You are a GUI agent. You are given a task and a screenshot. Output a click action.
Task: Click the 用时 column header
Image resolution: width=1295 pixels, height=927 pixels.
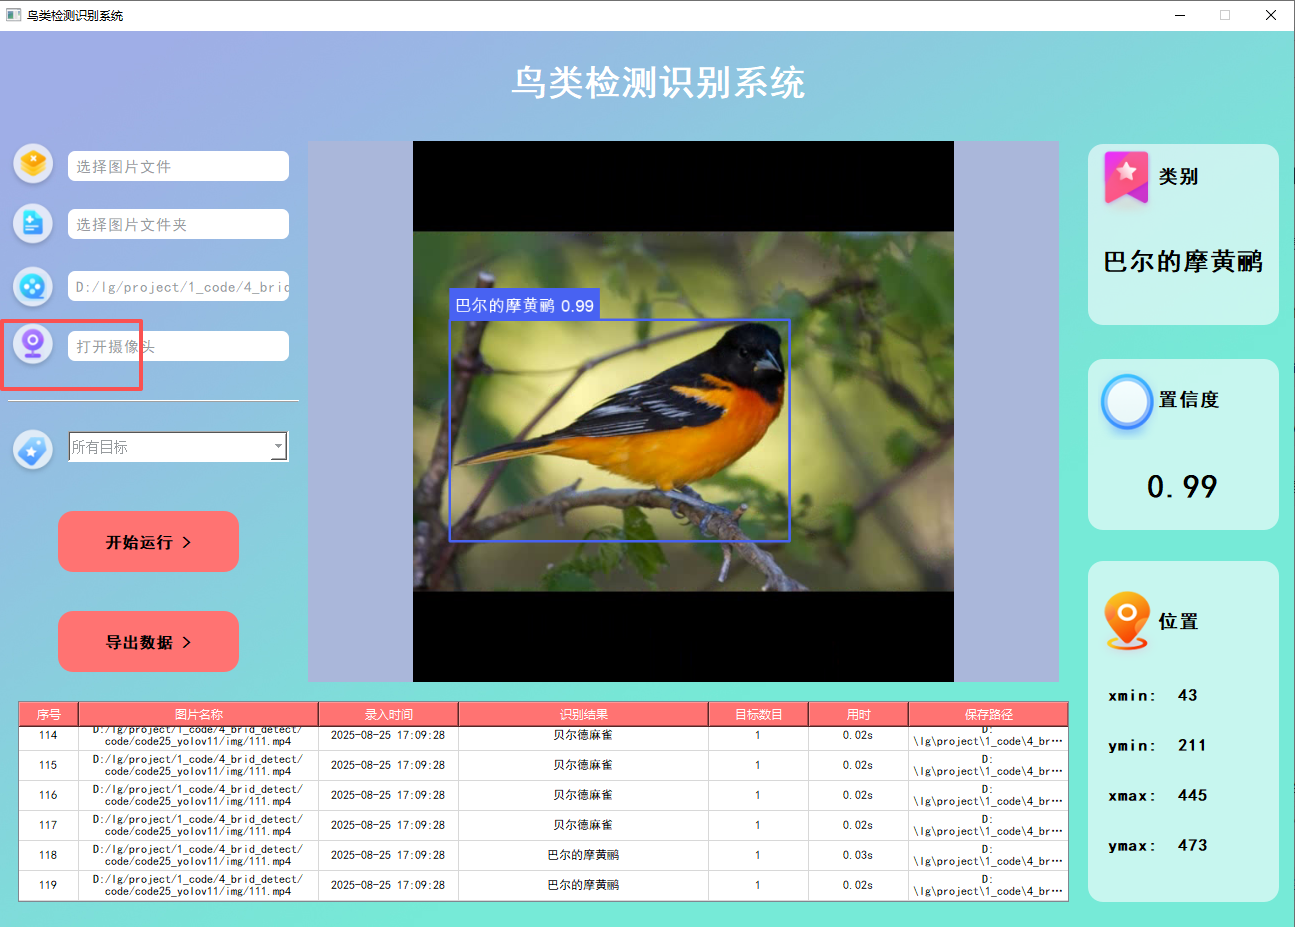coord(859,714)
